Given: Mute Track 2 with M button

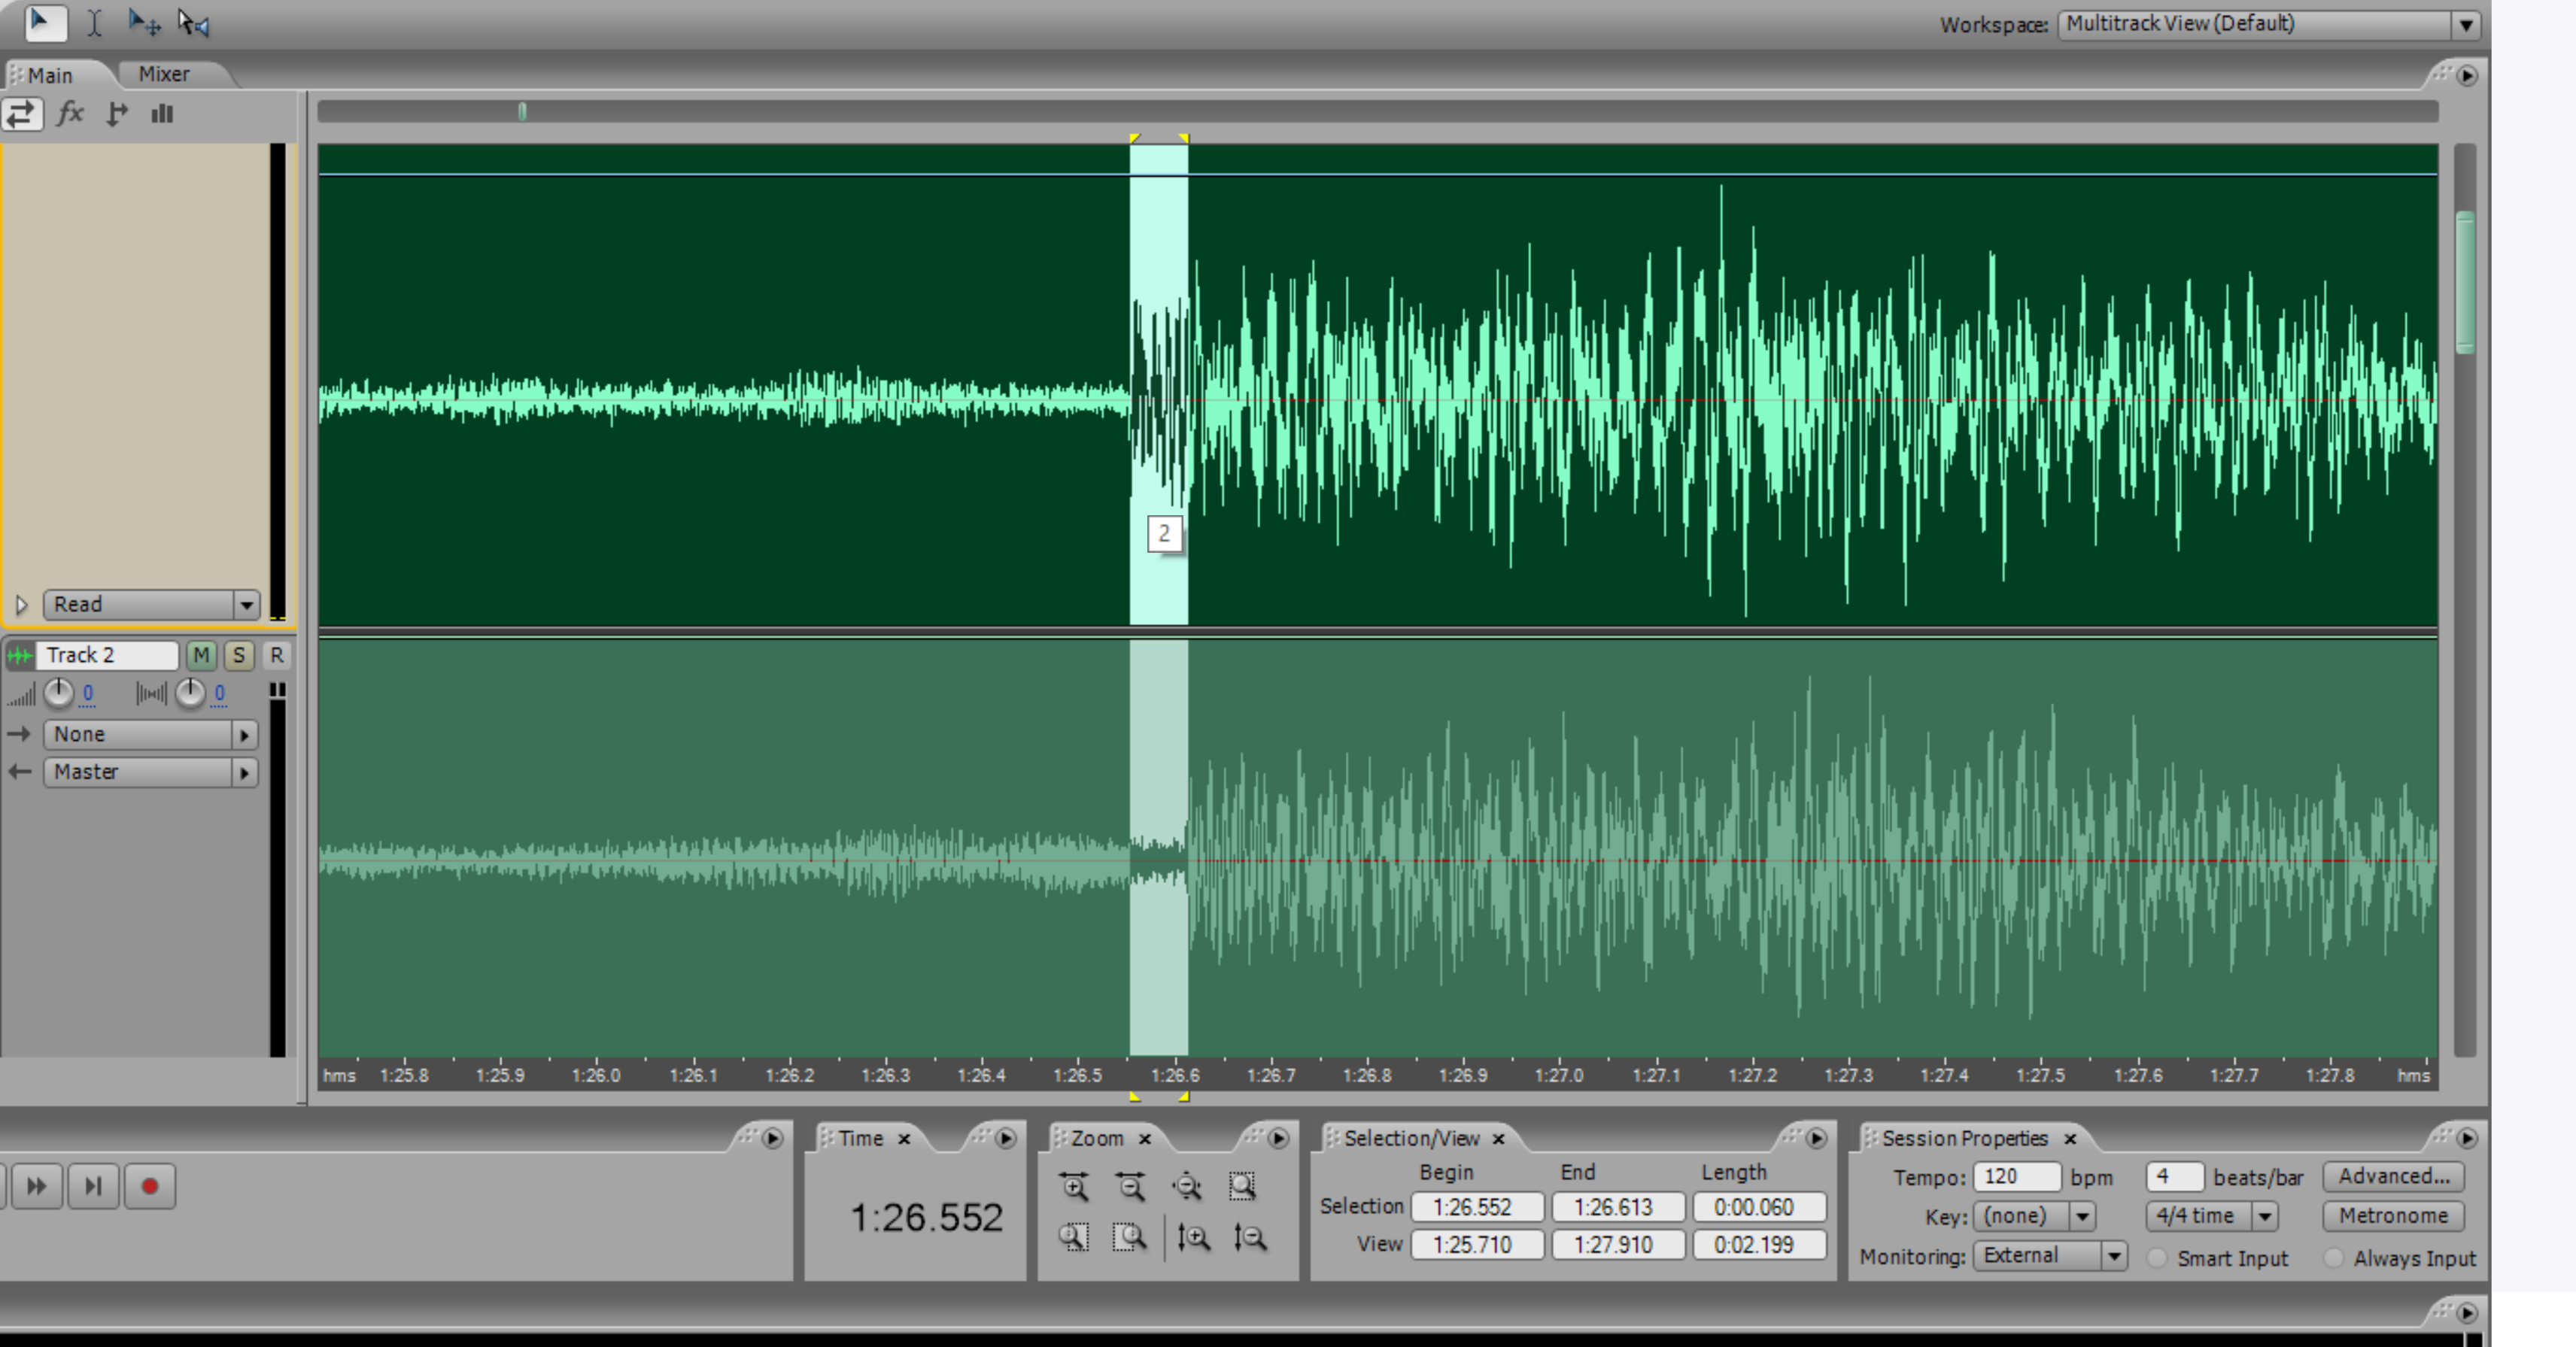Looking at the screenshot, I should pos(201,655).
